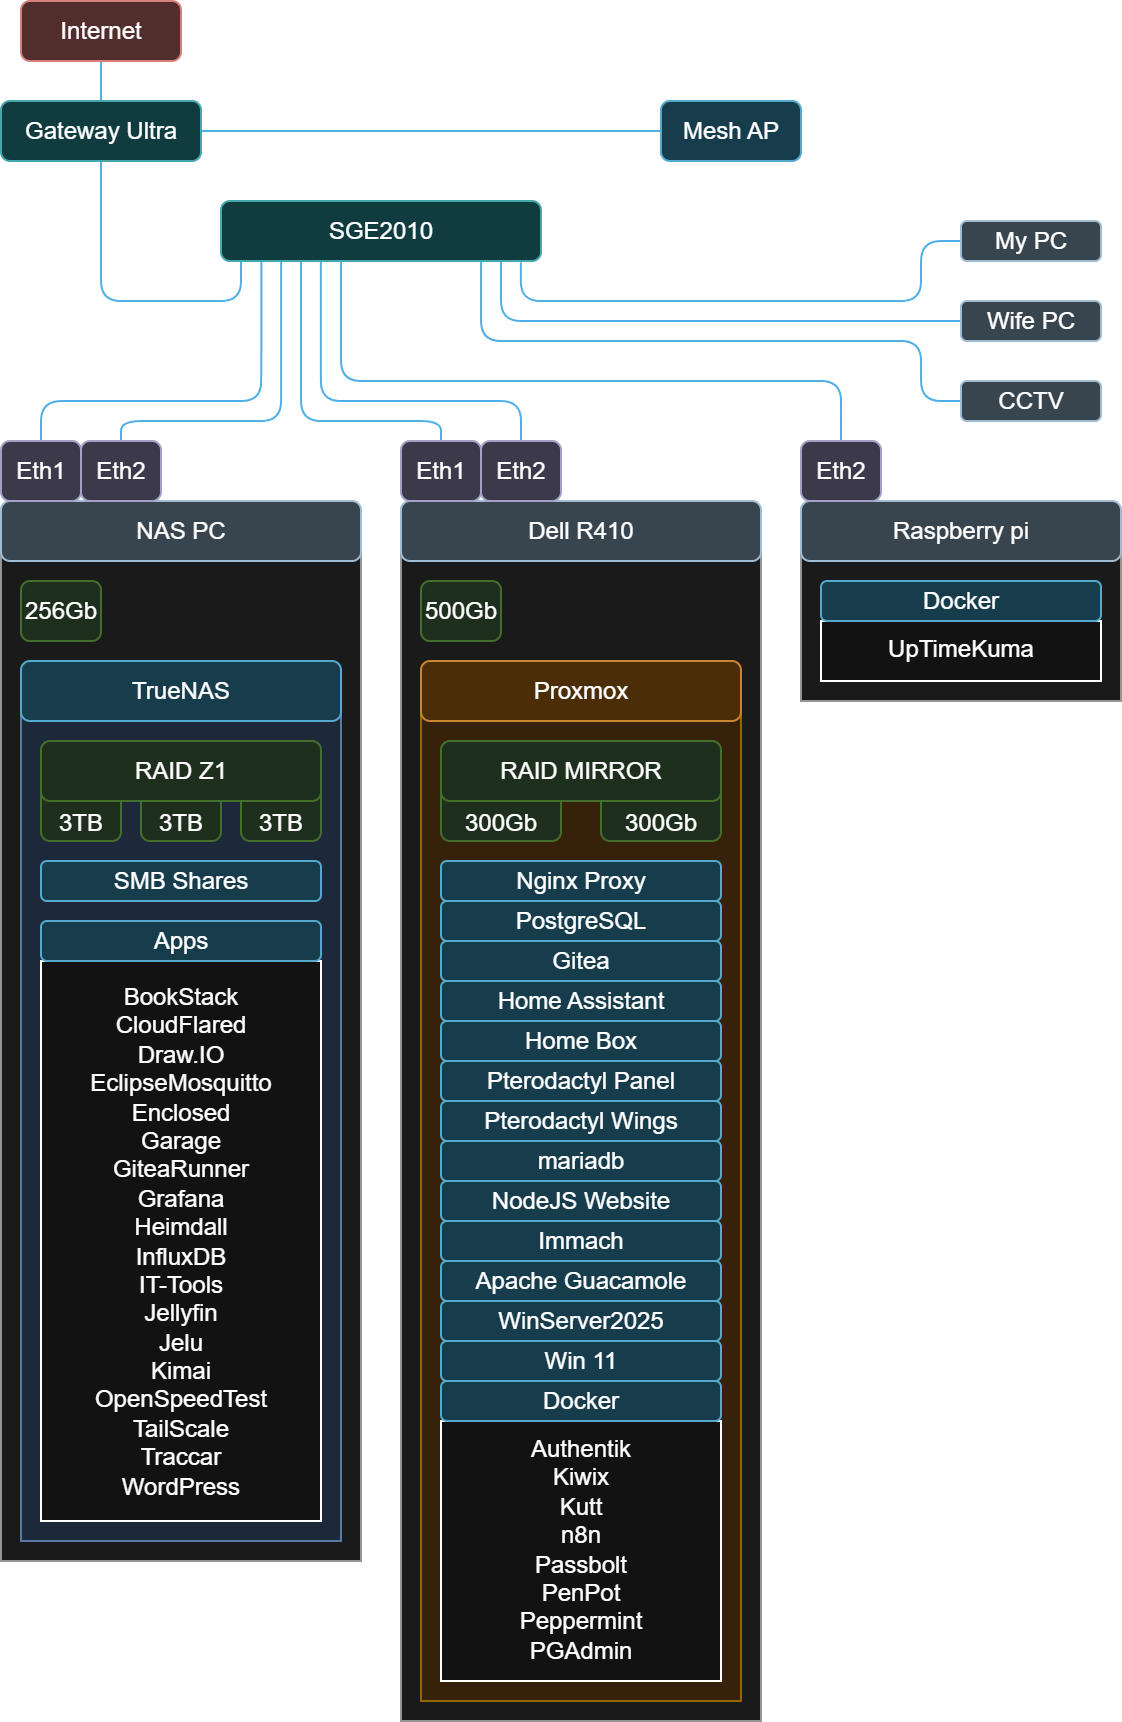Click the SMB Shares box
The image size is (1122, 1722).
[181, 881]
